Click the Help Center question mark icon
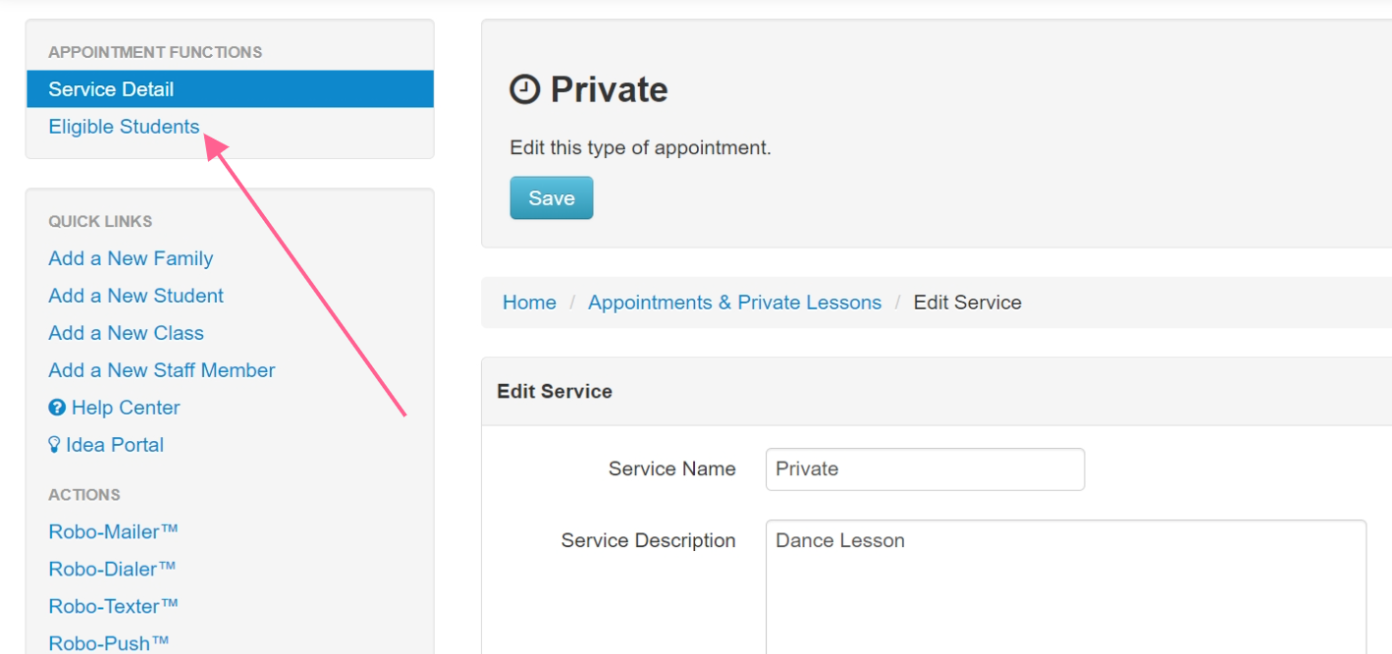The height and width of the screenshot is (654, 1392). click(57, 408)
